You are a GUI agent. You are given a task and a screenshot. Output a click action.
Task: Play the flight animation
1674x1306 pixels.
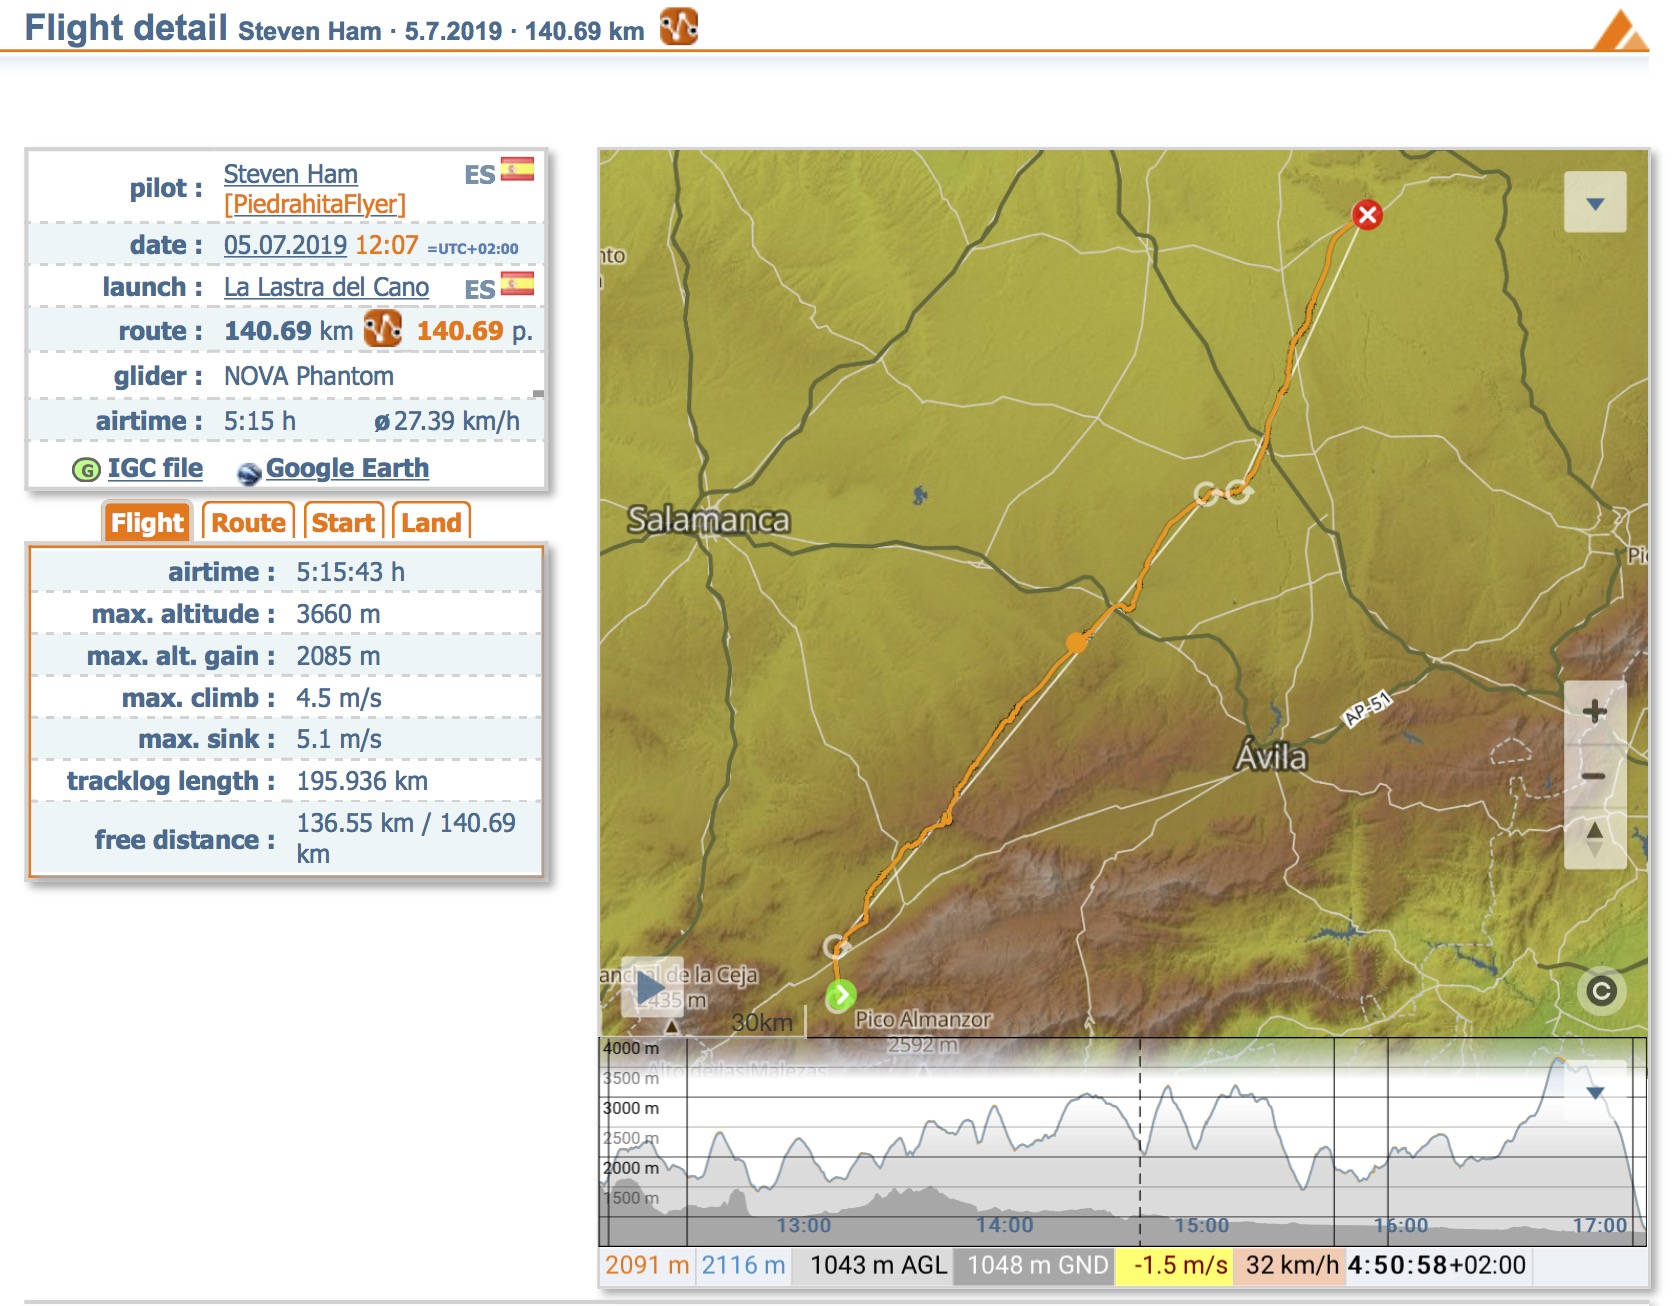pyautogui.click(x=652, y=987)
